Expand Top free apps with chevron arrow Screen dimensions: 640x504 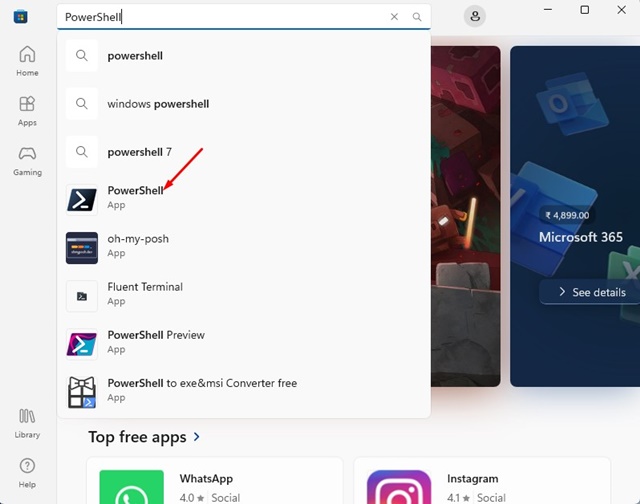(197, 437)
